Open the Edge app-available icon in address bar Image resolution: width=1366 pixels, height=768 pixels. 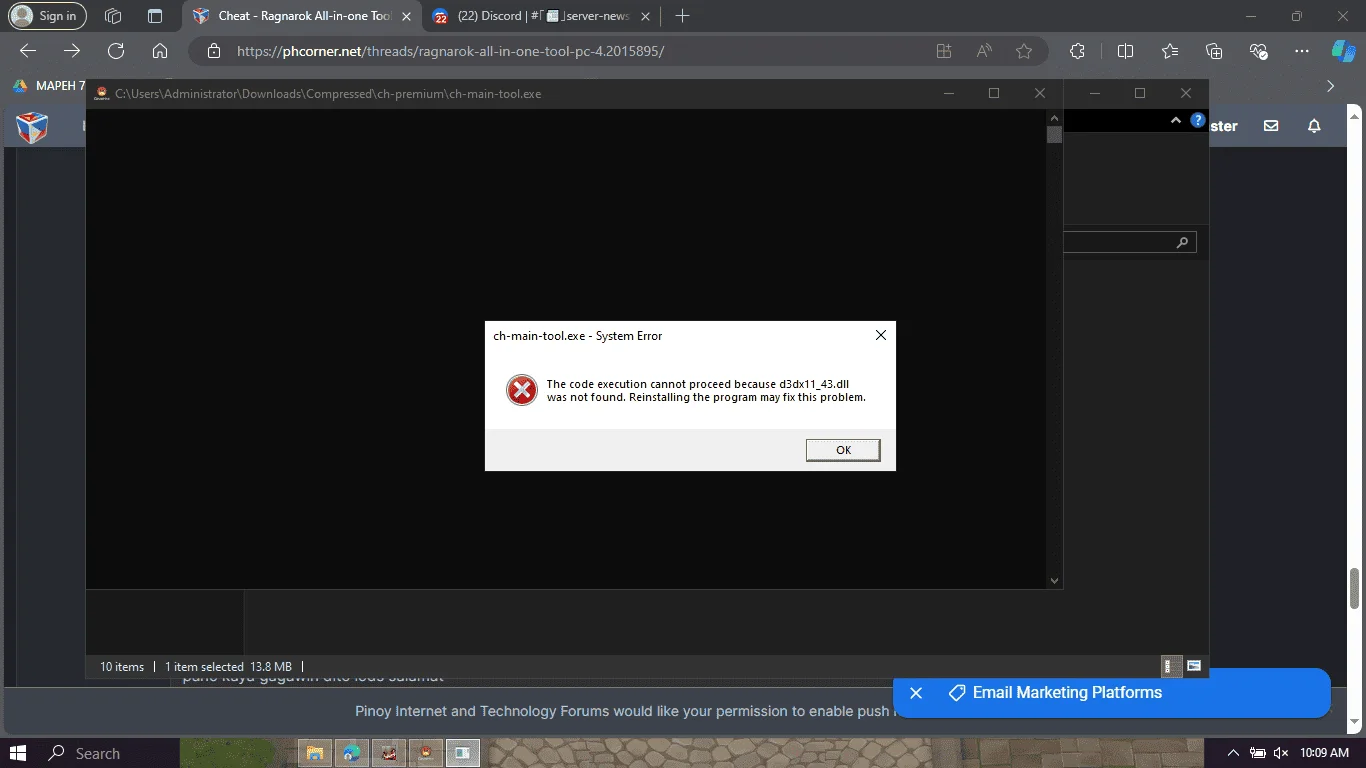pyautogui.click(x=943, y=51)
